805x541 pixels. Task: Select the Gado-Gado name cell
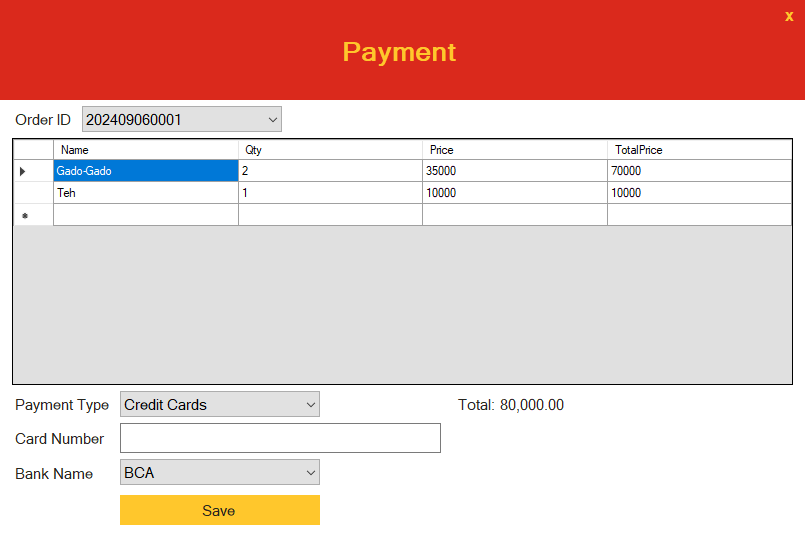pyautogui.click(x=146, y=171)
